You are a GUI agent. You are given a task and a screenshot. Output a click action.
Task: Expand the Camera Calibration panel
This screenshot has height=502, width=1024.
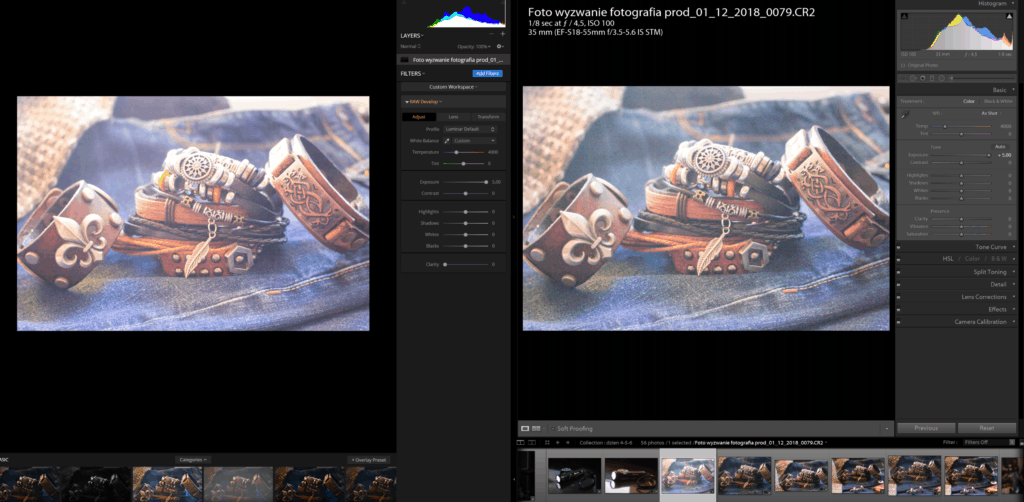tap(1014, 322)
